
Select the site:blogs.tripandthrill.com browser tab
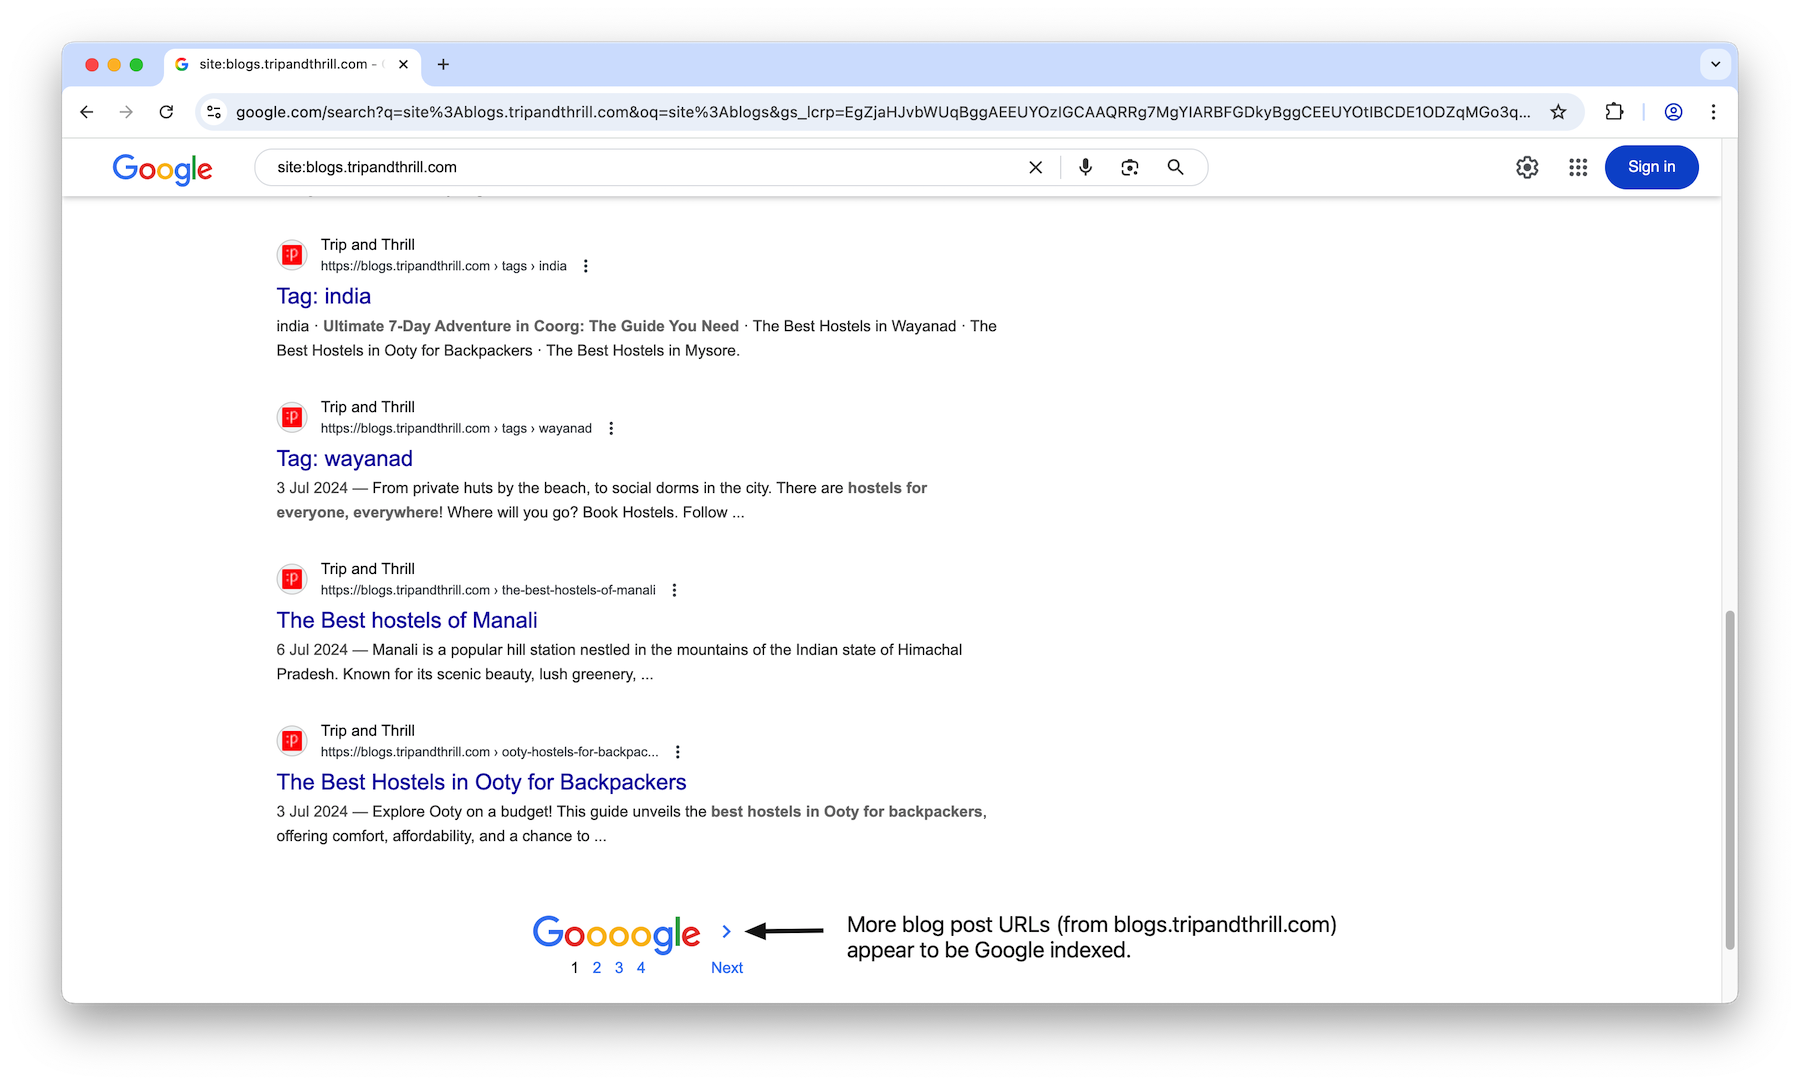tap(292, 64)
